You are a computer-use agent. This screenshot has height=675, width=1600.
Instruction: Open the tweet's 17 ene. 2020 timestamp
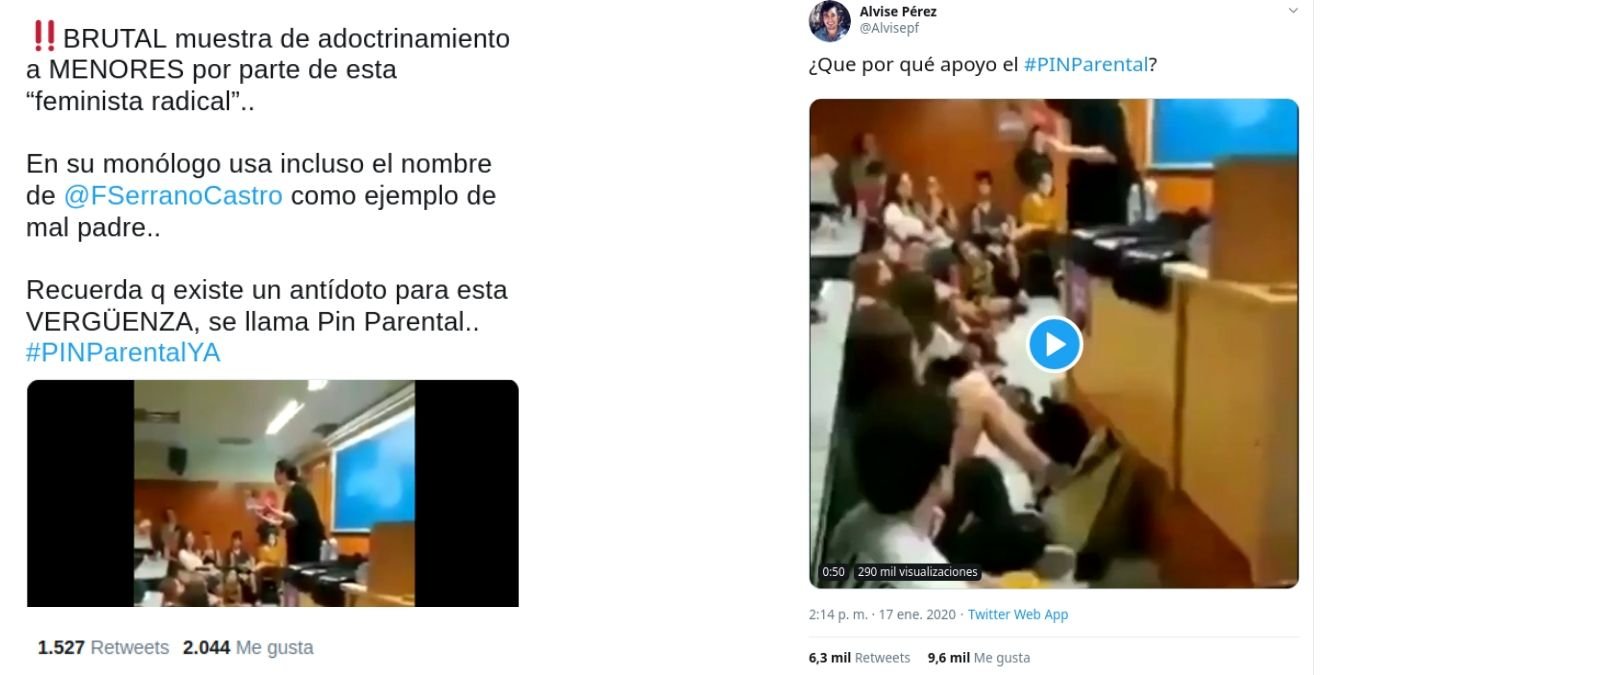pos(882,614)
